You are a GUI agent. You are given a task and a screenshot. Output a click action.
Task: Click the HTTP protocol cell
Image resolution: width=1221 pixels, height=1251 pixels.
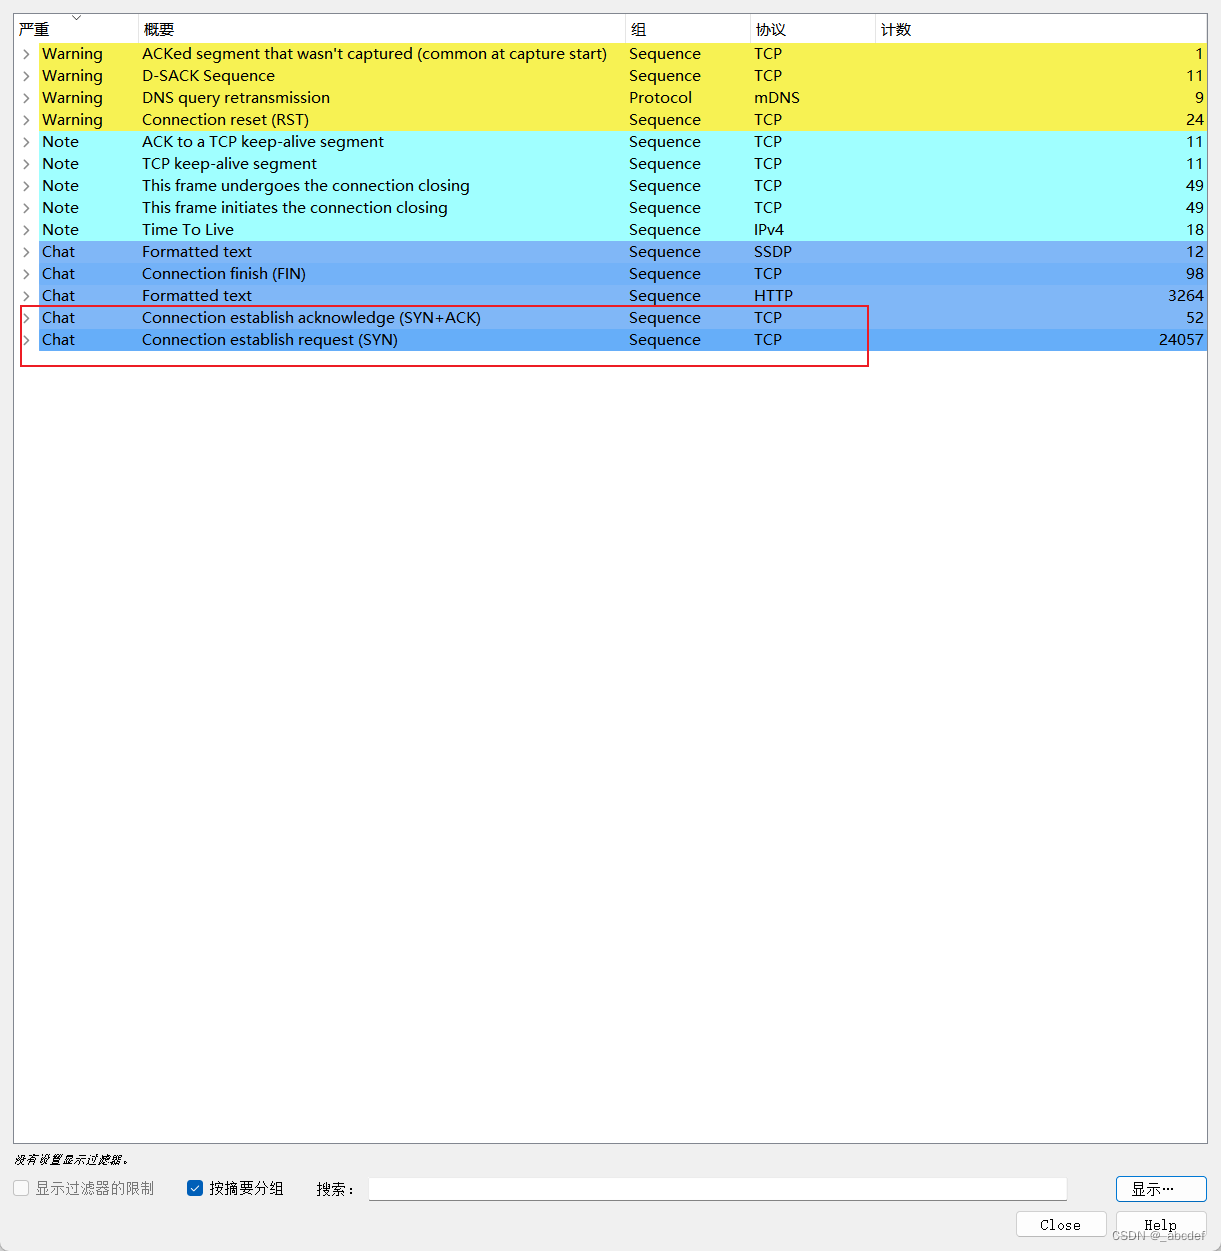click(x=773, y=296)
